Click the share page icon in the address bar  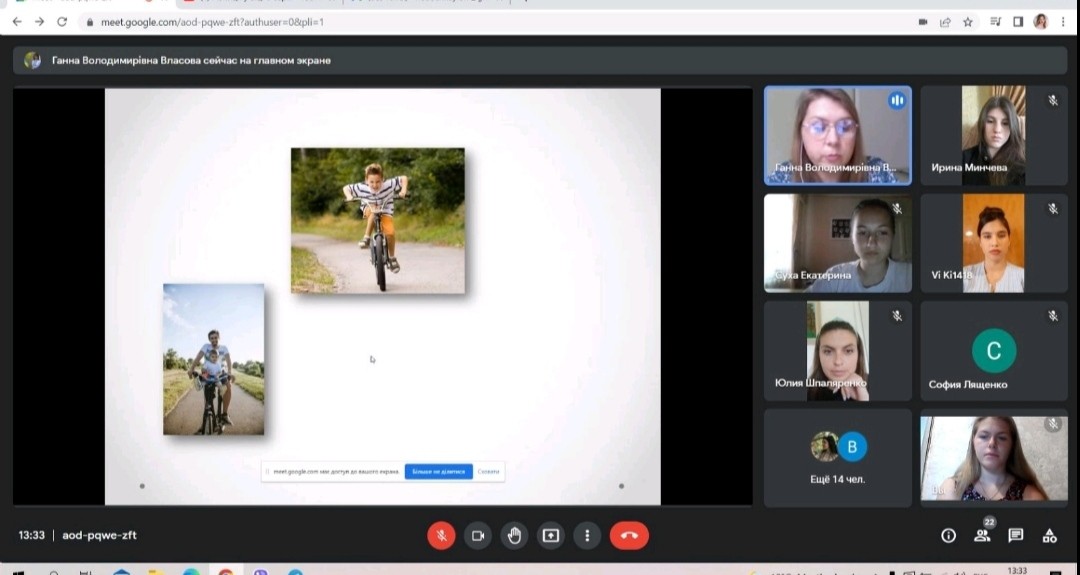(x=945, y=21)
